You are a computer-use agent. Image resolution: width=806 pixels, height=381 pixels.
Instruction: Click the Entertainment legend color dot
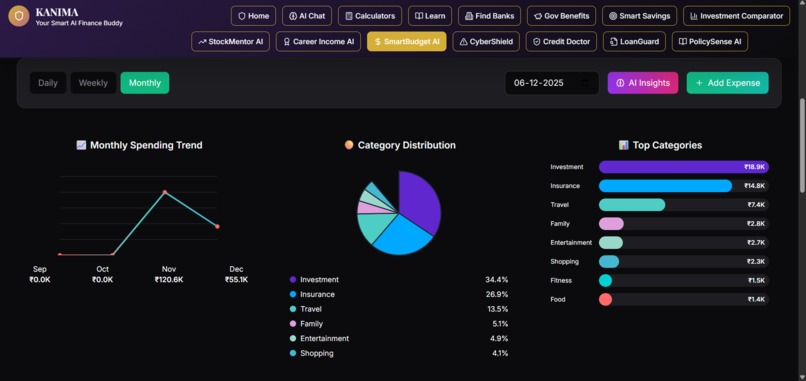[x=293, y=338]
